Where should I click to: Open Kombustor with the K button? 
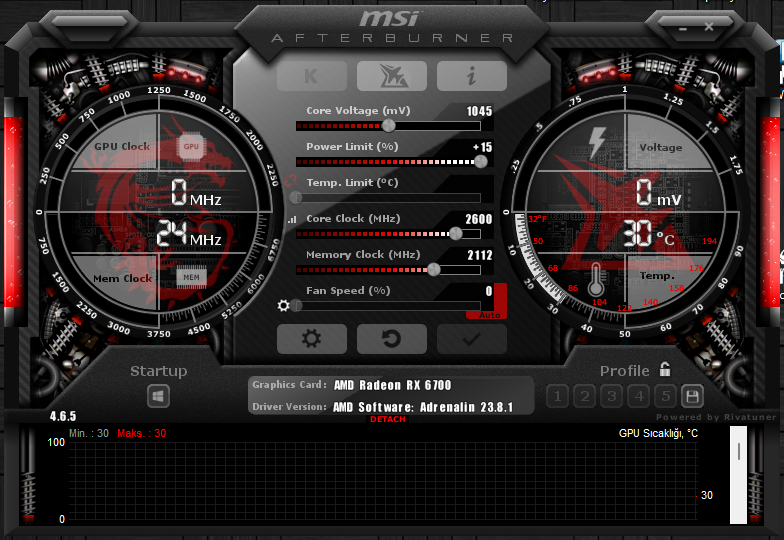(312, 76)
